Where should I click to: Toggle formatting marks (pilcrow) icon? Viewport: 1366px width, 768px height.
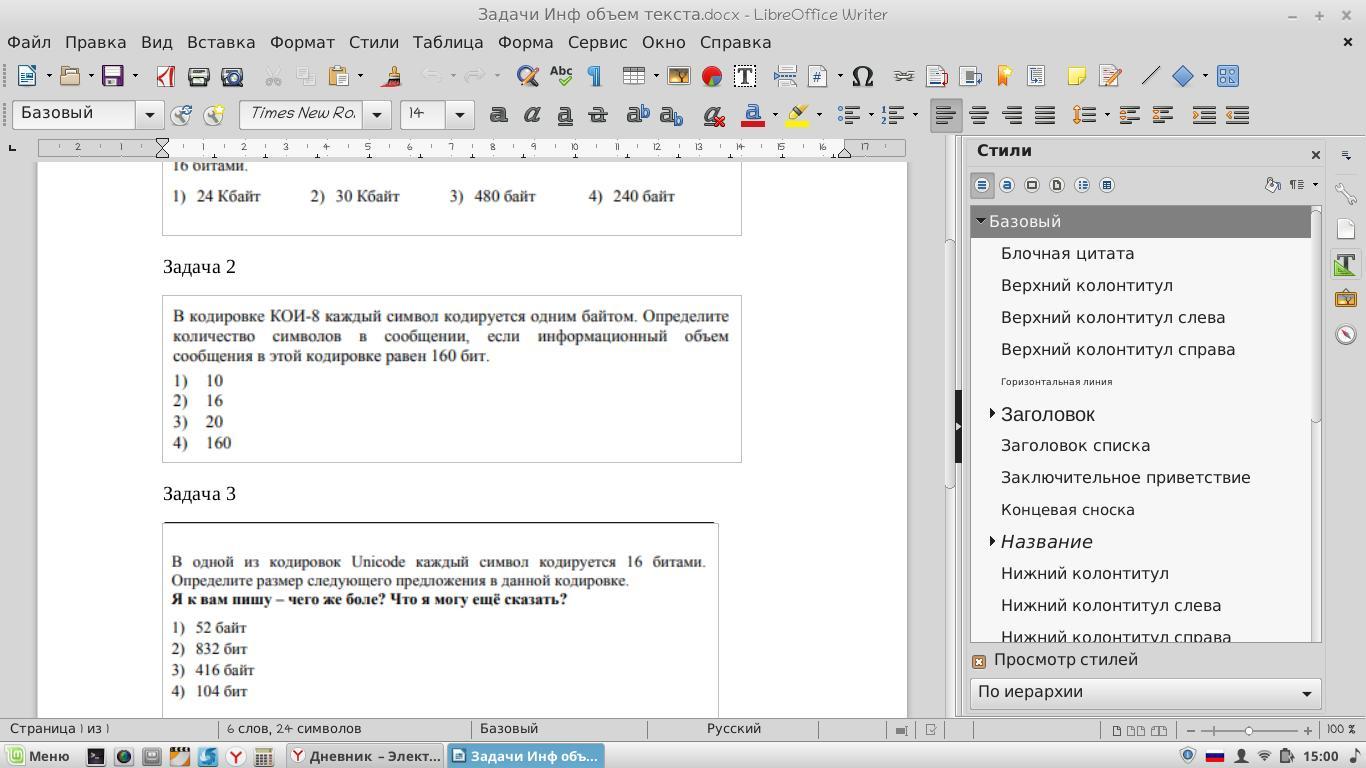594,76
